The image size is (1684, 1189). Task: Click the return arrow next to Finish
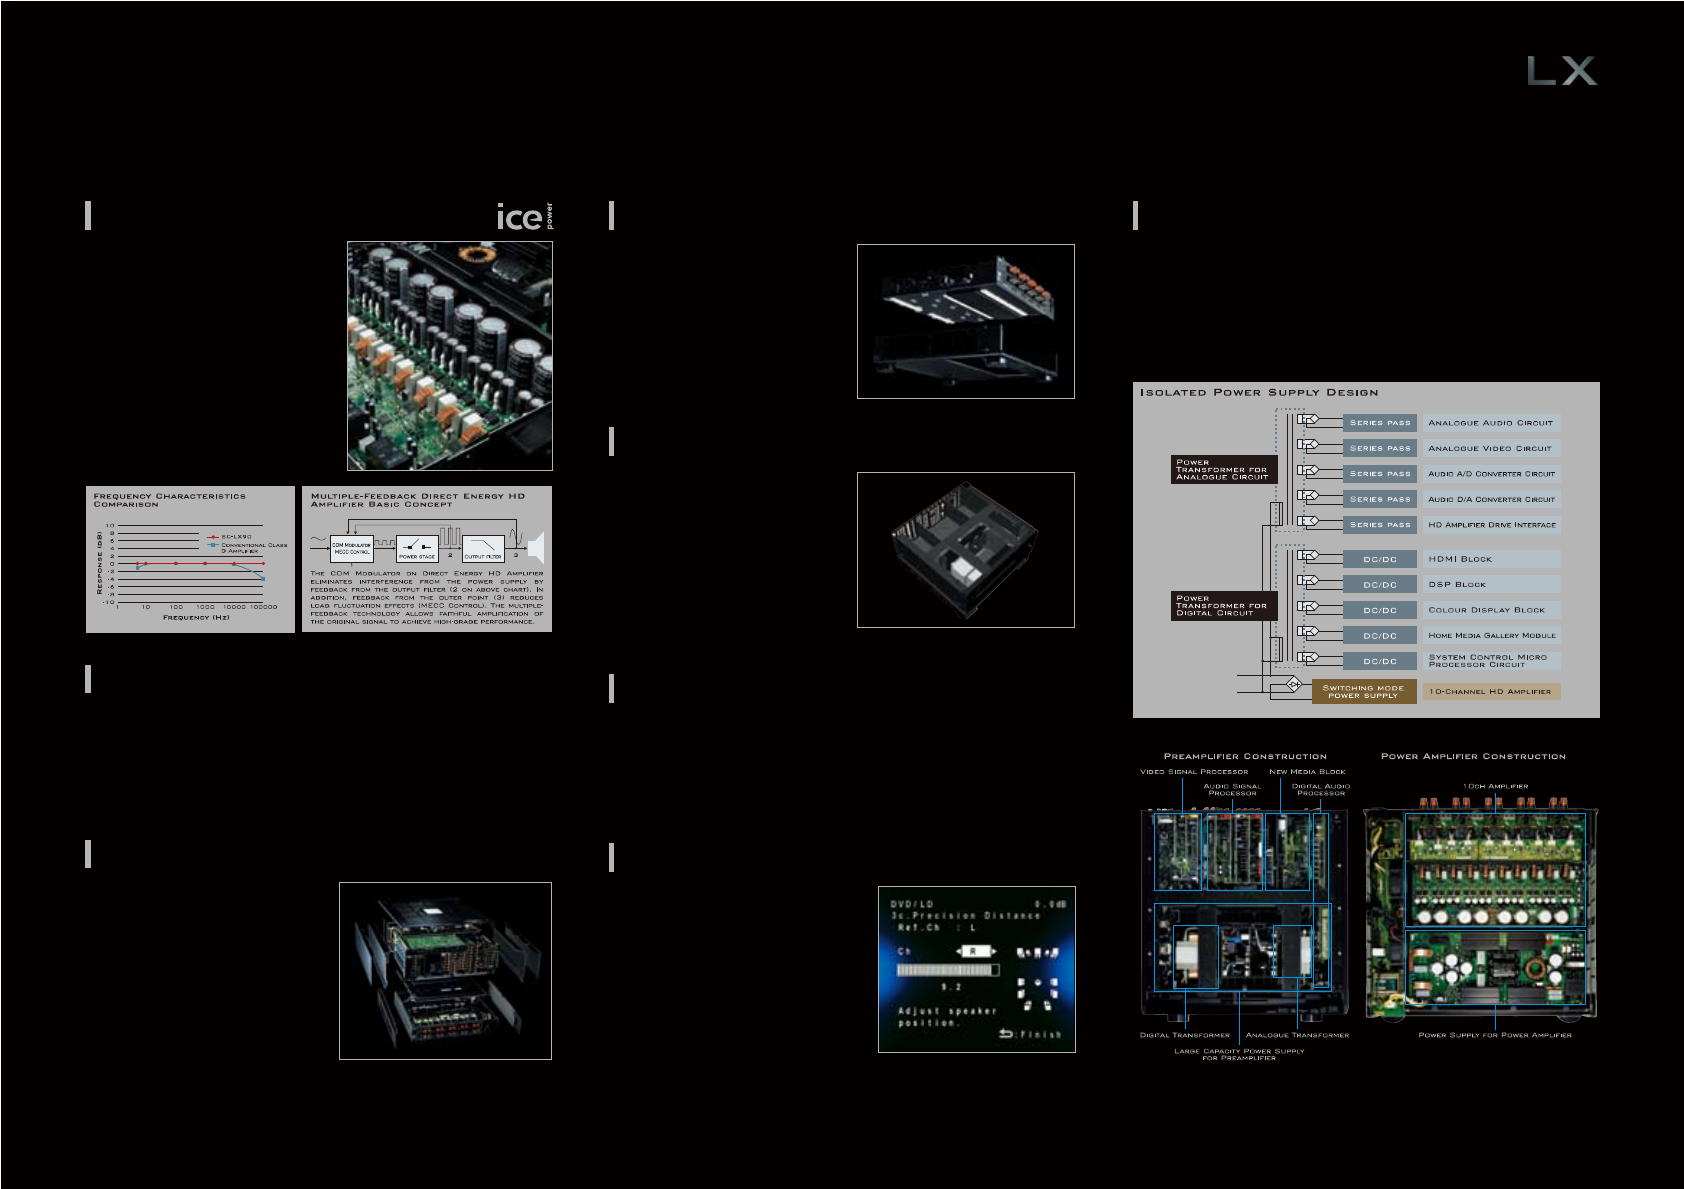tap(1006, 1033)
